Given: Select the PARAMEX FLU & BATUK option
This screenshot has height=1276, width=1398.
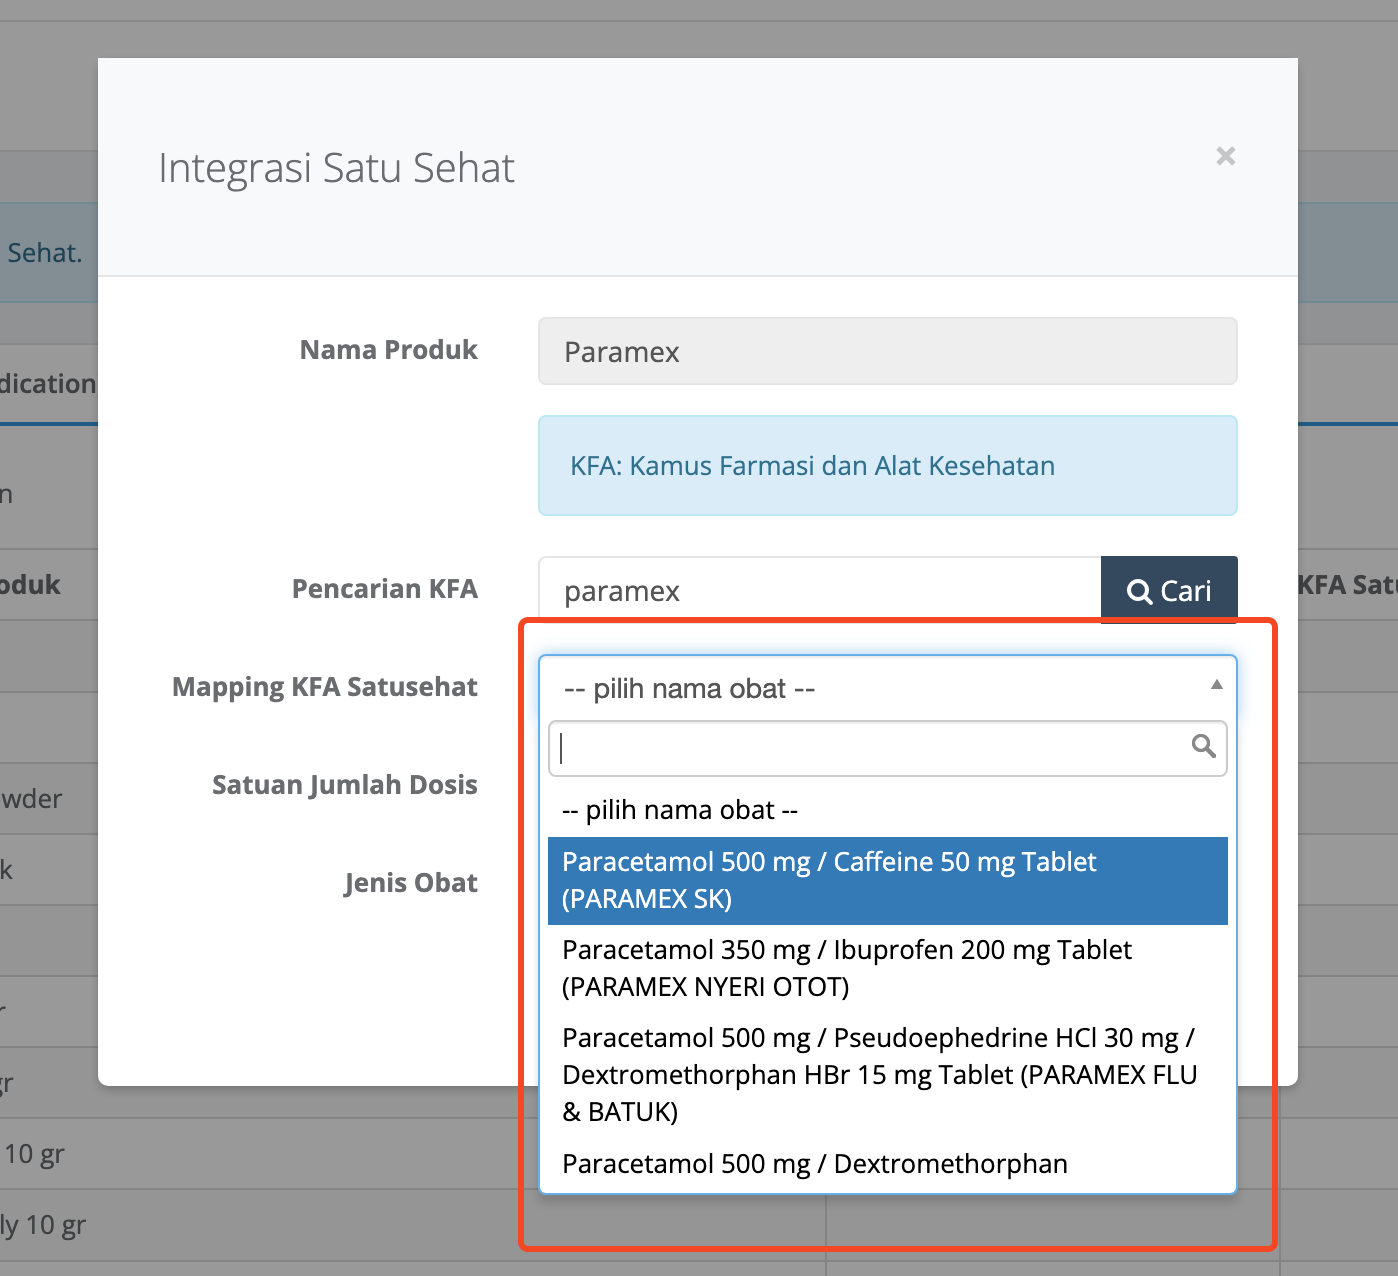Looking at the screenshot, I should tap(888, 1074).
